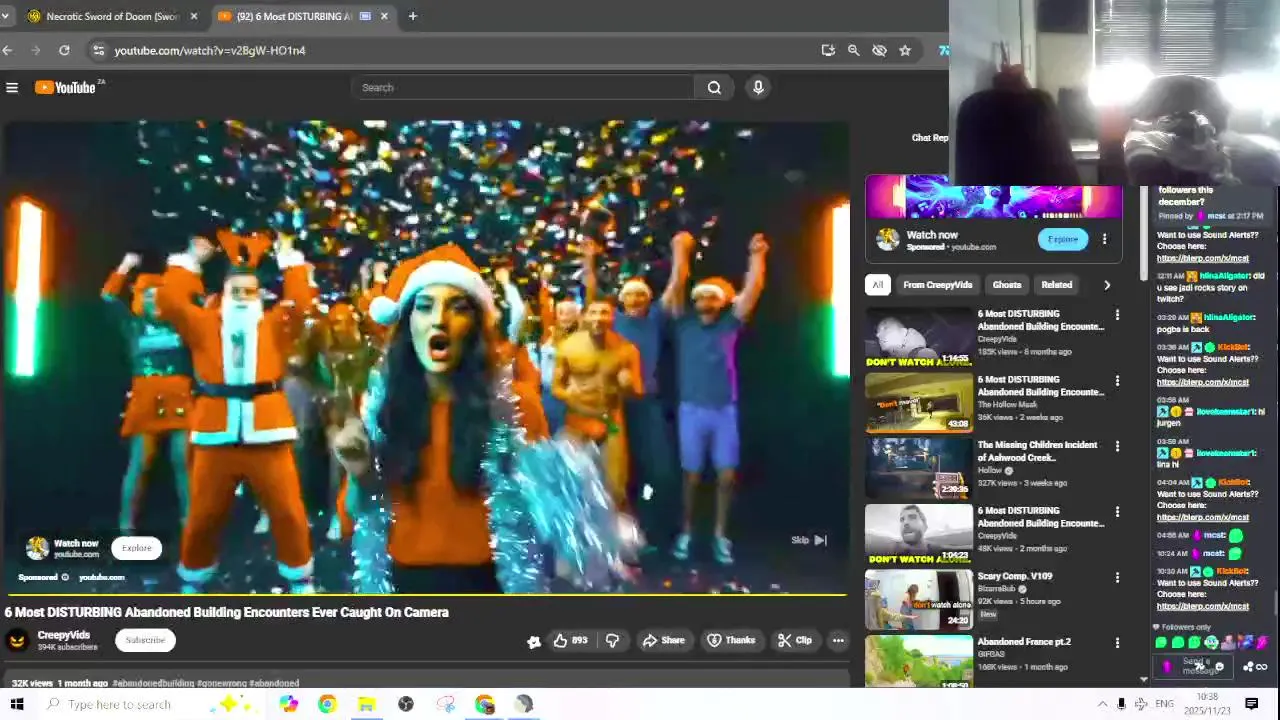Send Thanks to the creator

pyautogui.click(x=732, y=640)
